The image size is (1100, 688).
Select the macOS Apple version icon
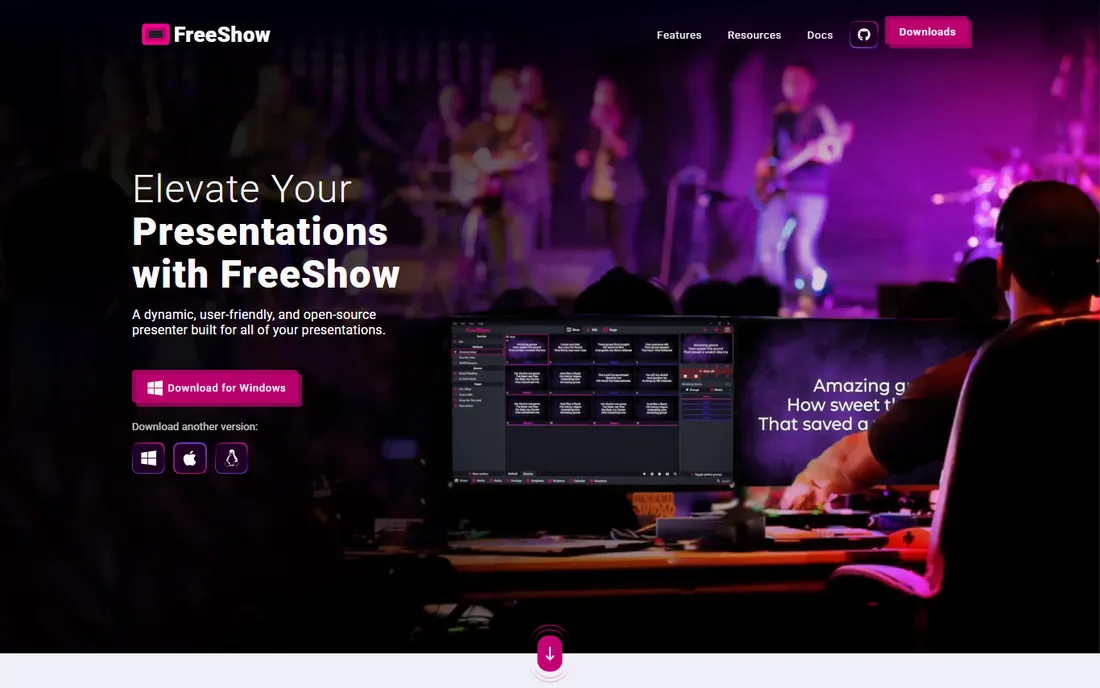coord(190,458)
